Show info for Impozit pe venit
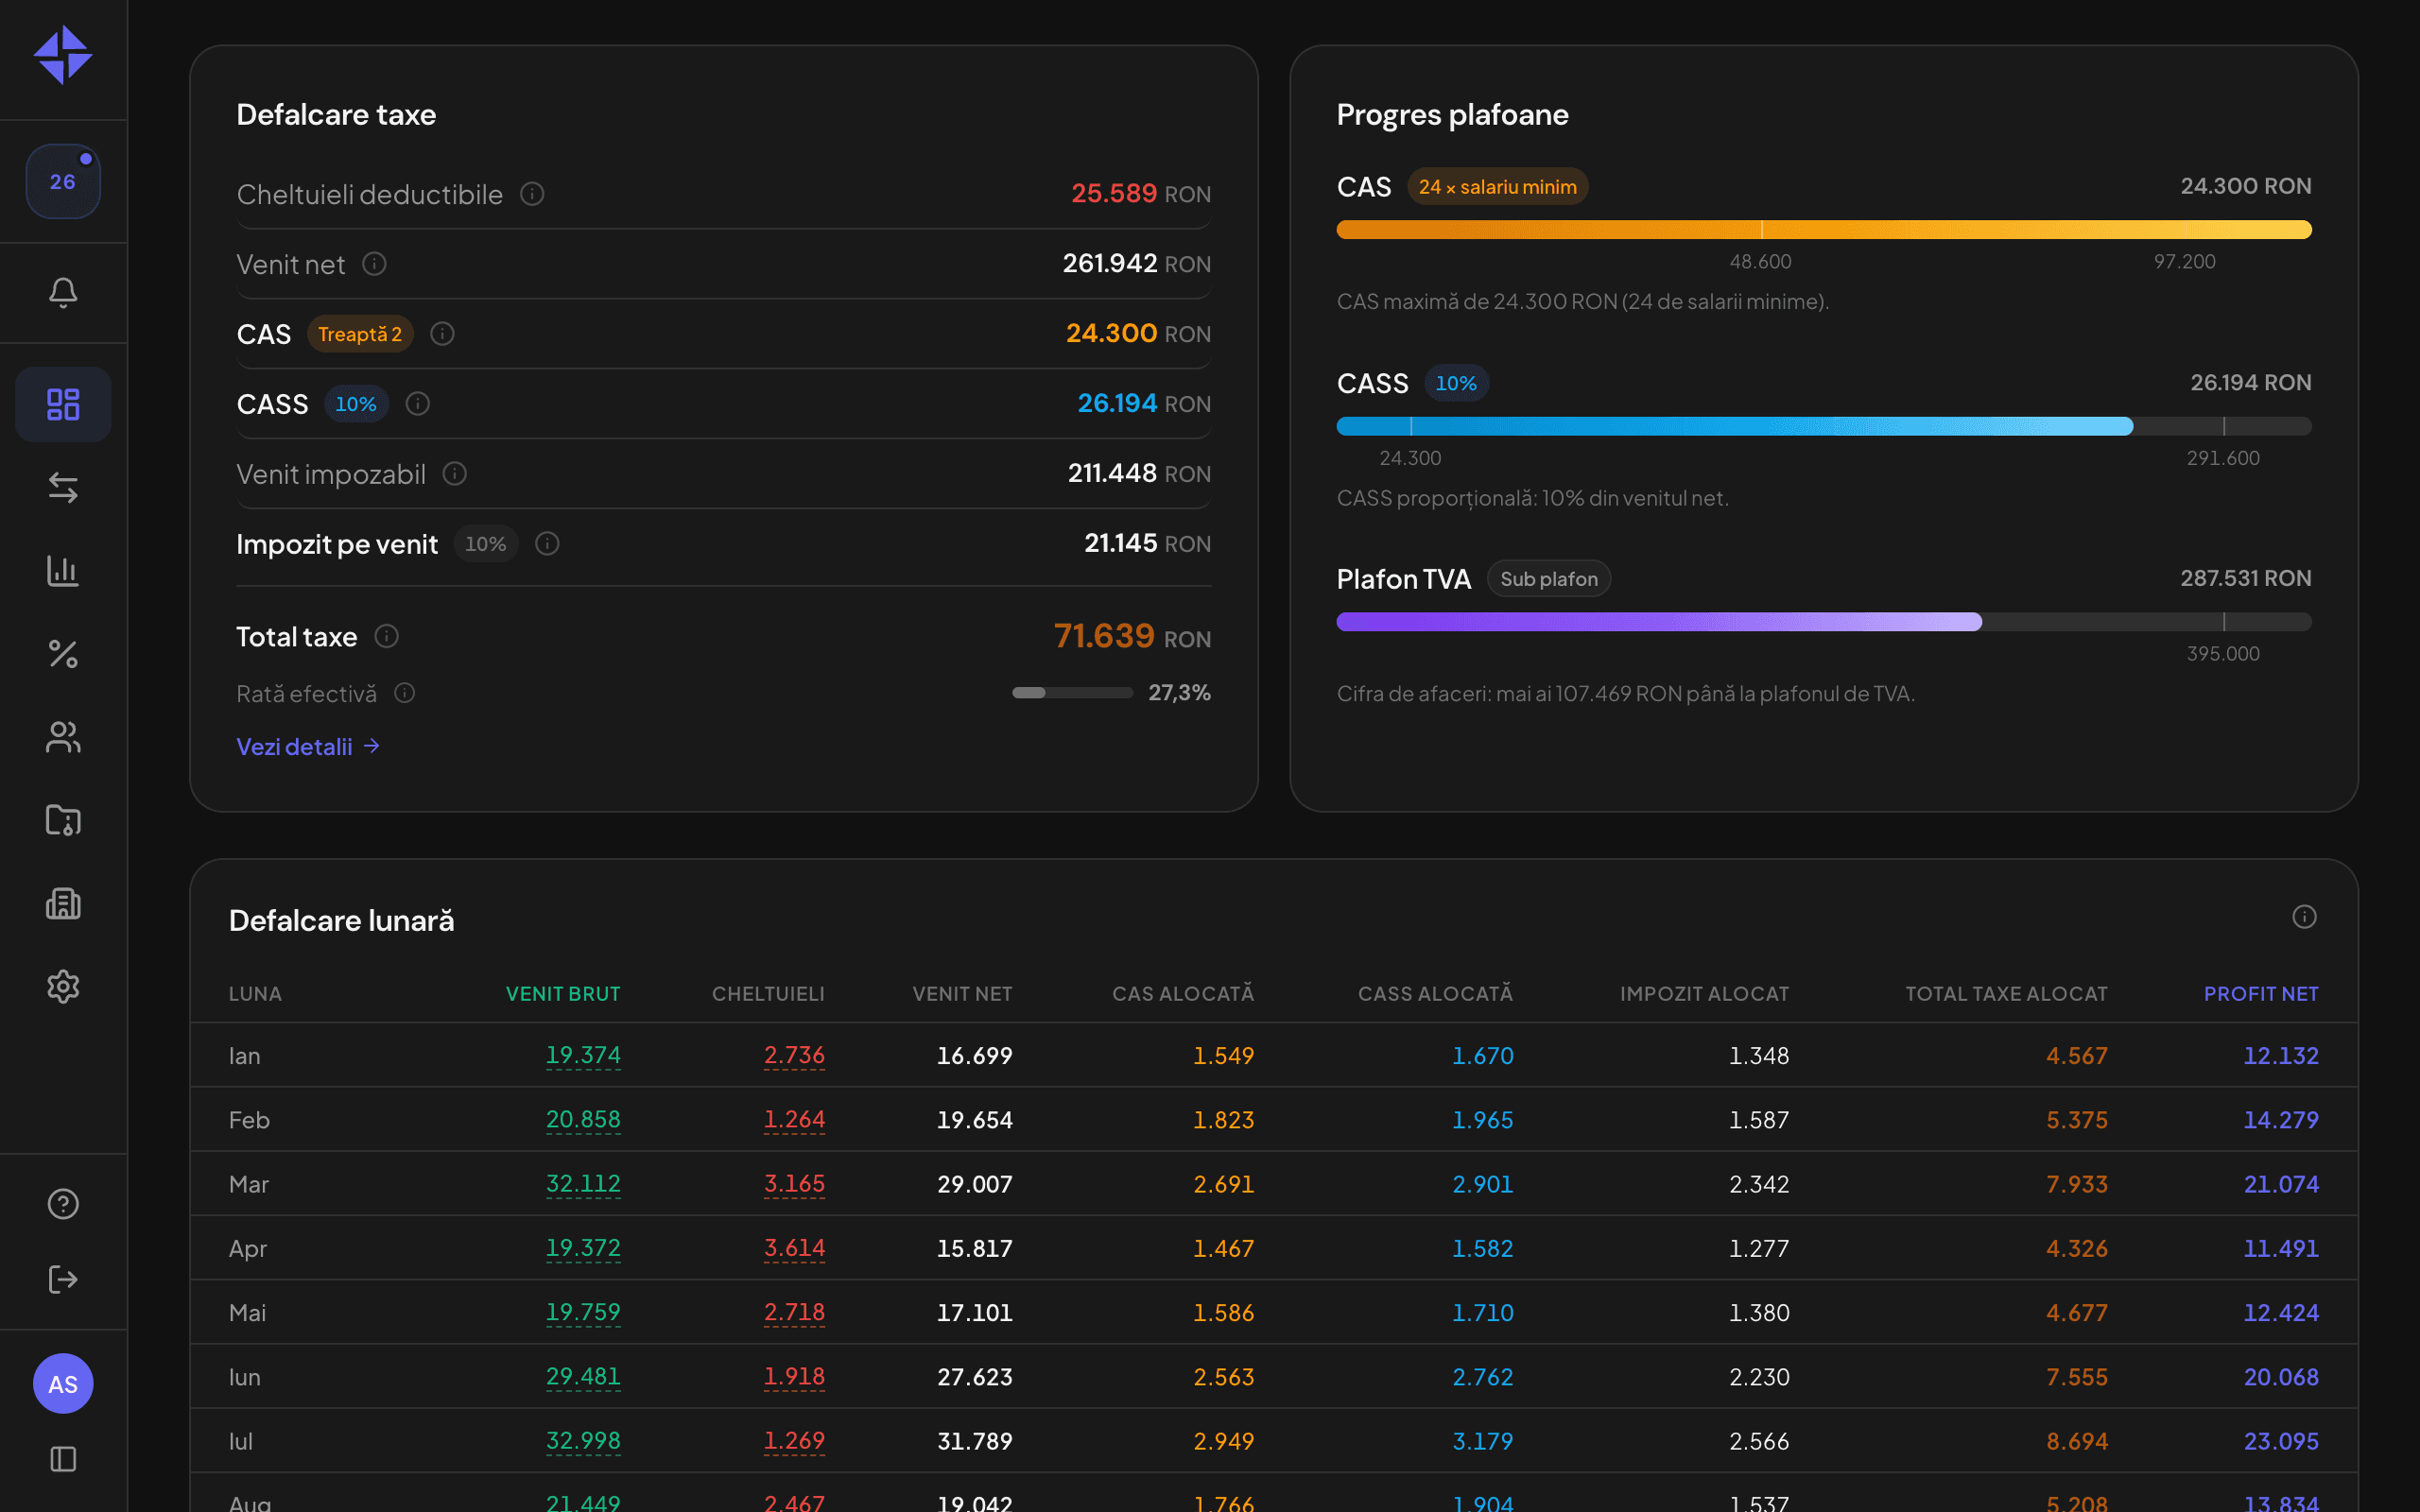The image size is (2420, 1512). click(547, 544)
